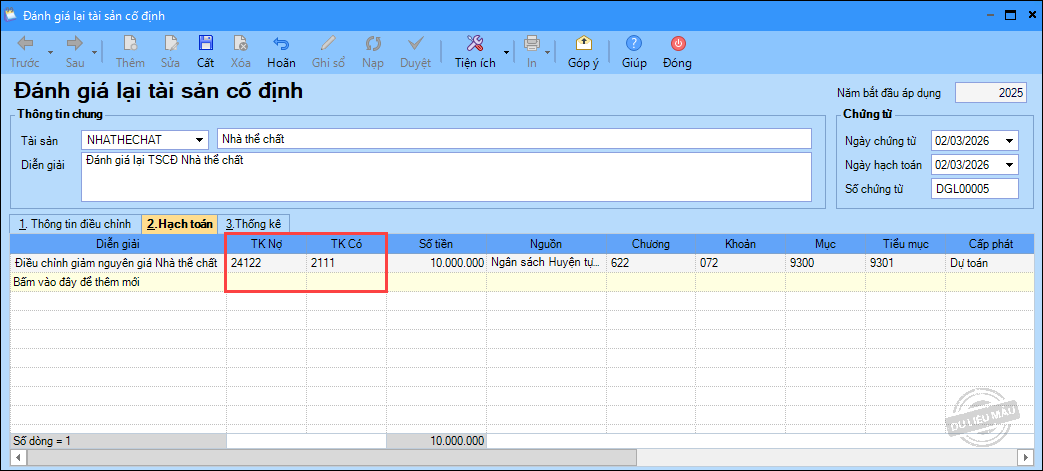Click 'Bấm vào đây để thêm mới' row

(76, 282)
